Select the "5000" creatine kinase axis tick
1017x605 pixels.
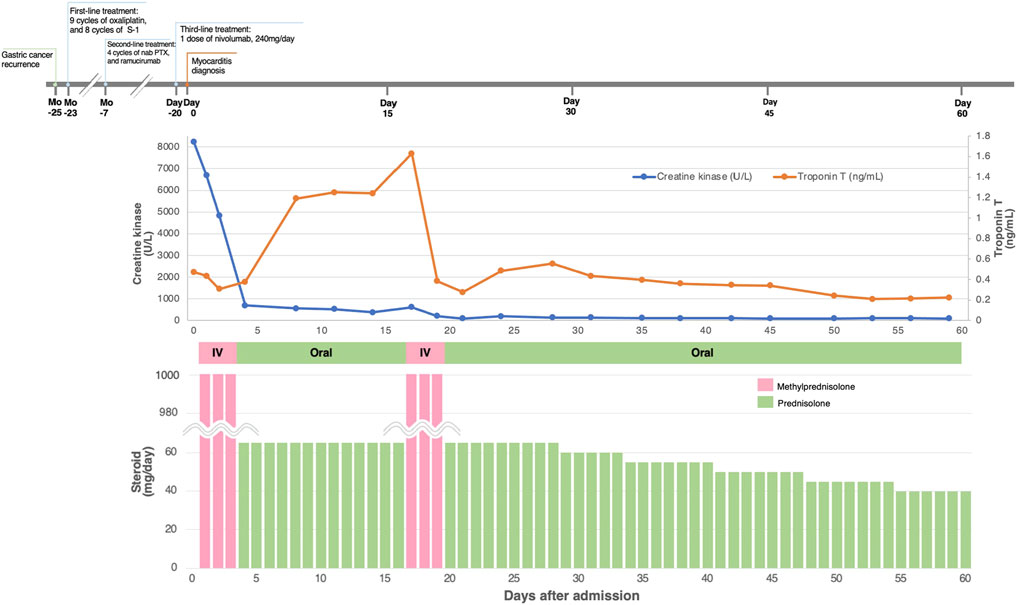(x=168, y=211)
